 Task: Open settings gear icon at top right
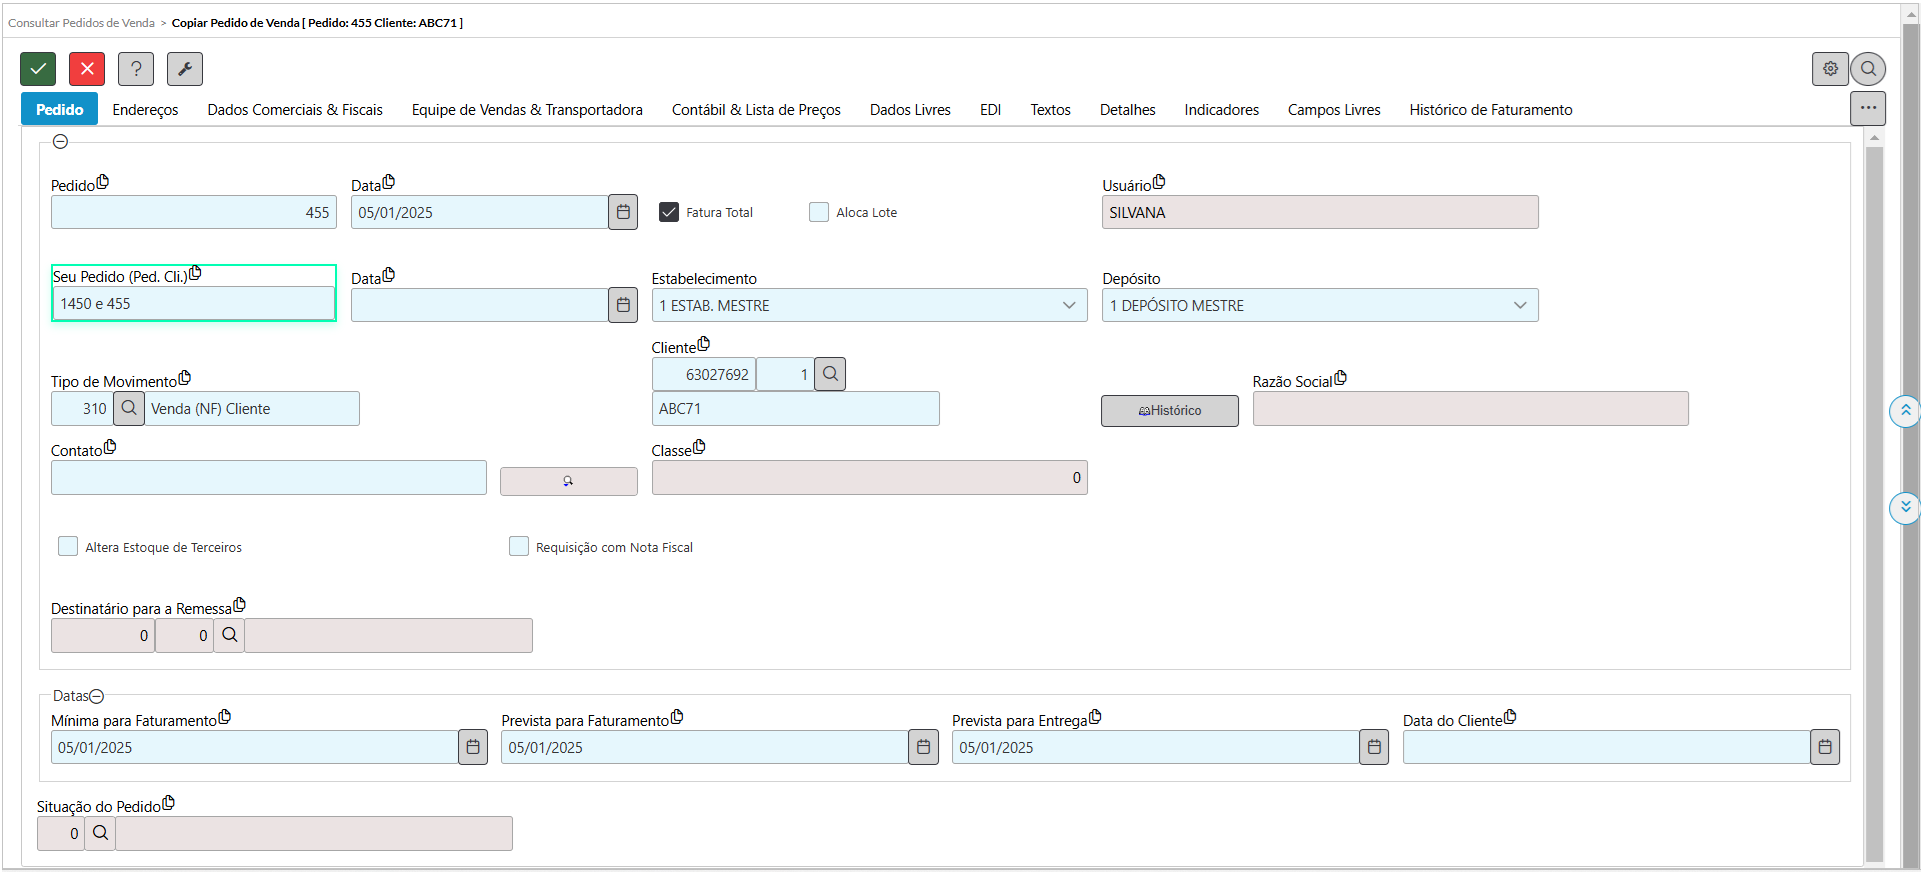(1830, 69)
